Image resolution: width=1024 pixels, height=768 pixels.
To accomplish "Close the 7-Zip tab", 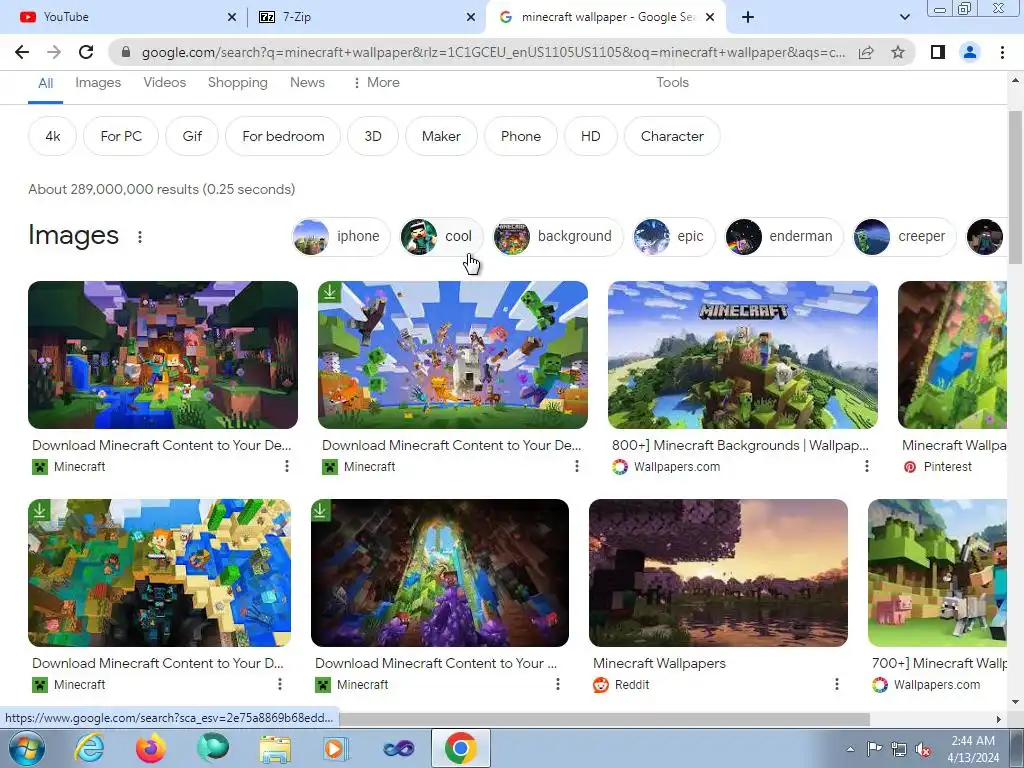I will [x=471, y=17].
